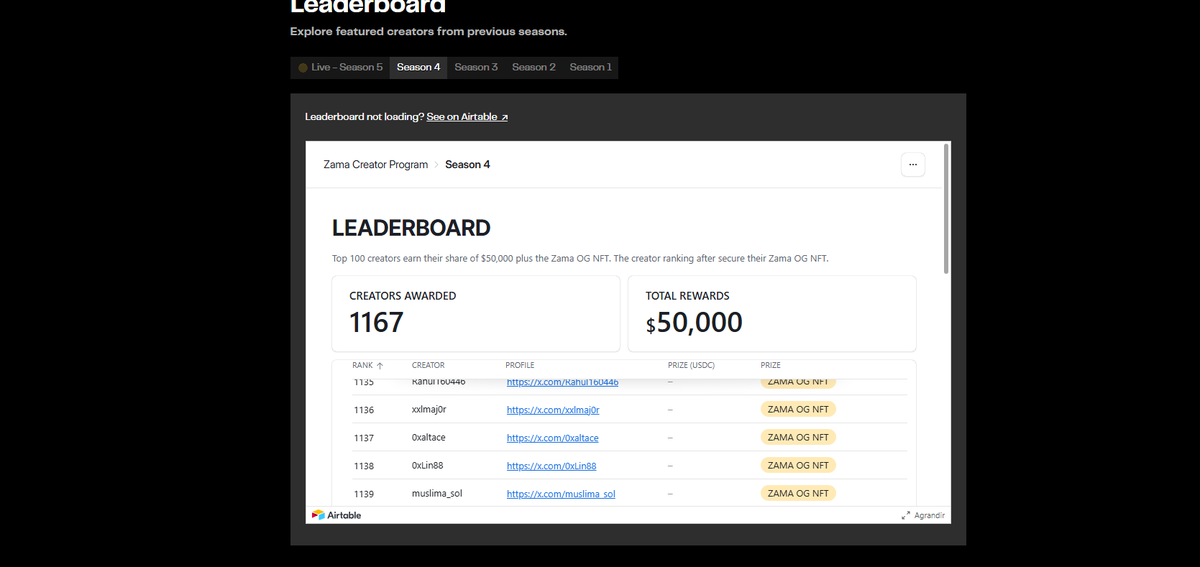Click ZAMA OG NFT badge for xxlmaj0r
The width and height of the screenshot is (1200, 567).
[x=798, y=409]
